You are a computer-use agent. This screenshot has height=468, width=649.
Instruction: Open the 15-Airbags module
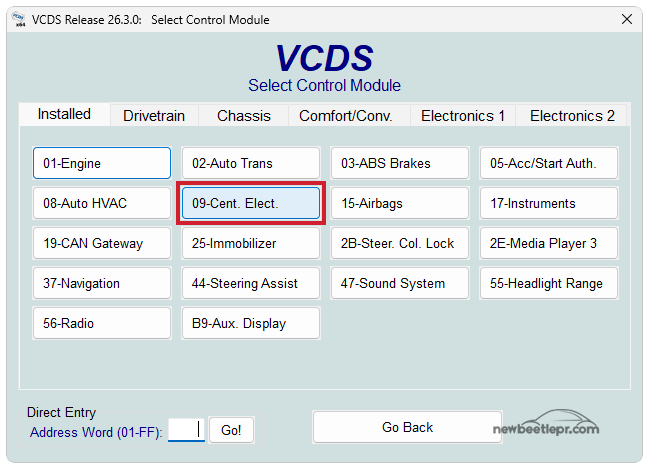pos(400,203)
